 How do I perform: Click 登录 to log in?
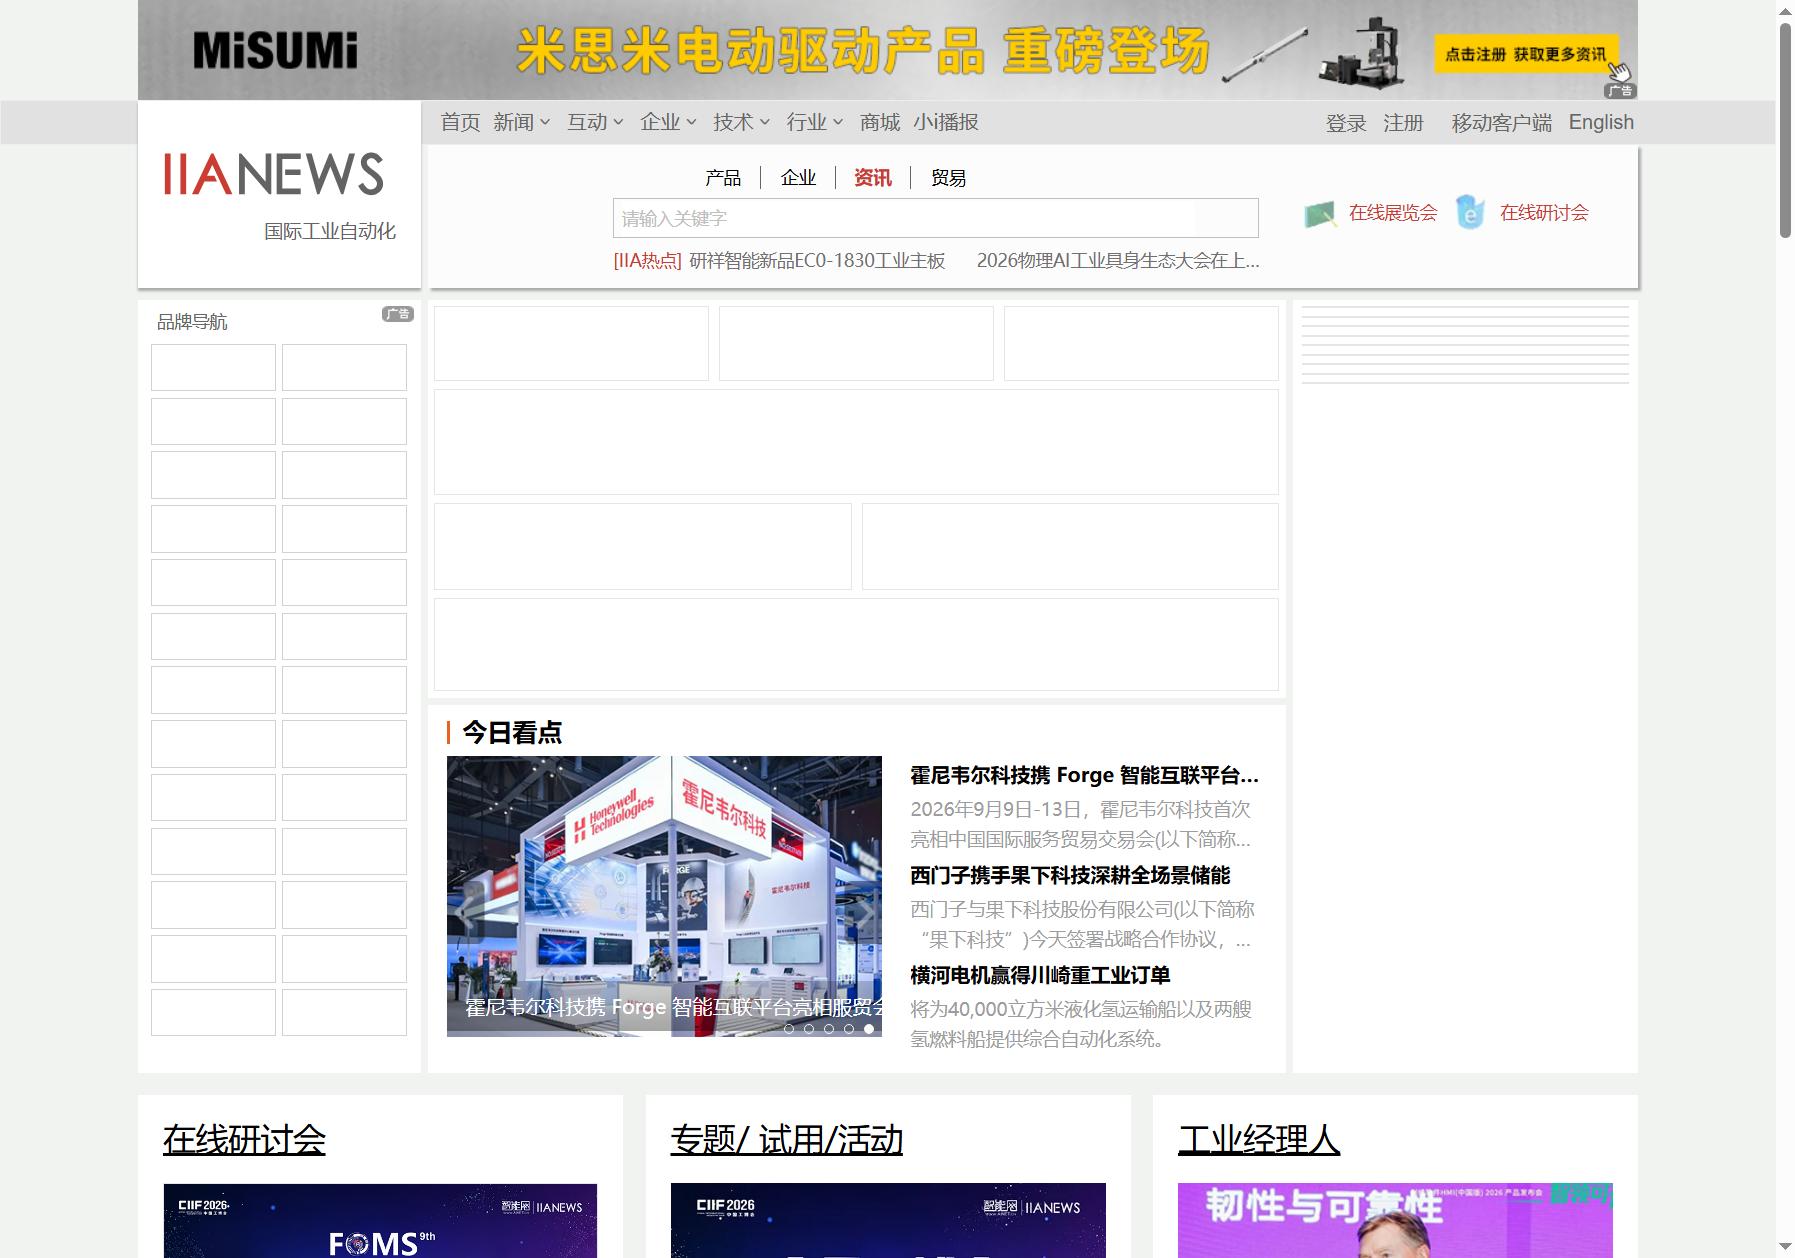coord(1346,123)
